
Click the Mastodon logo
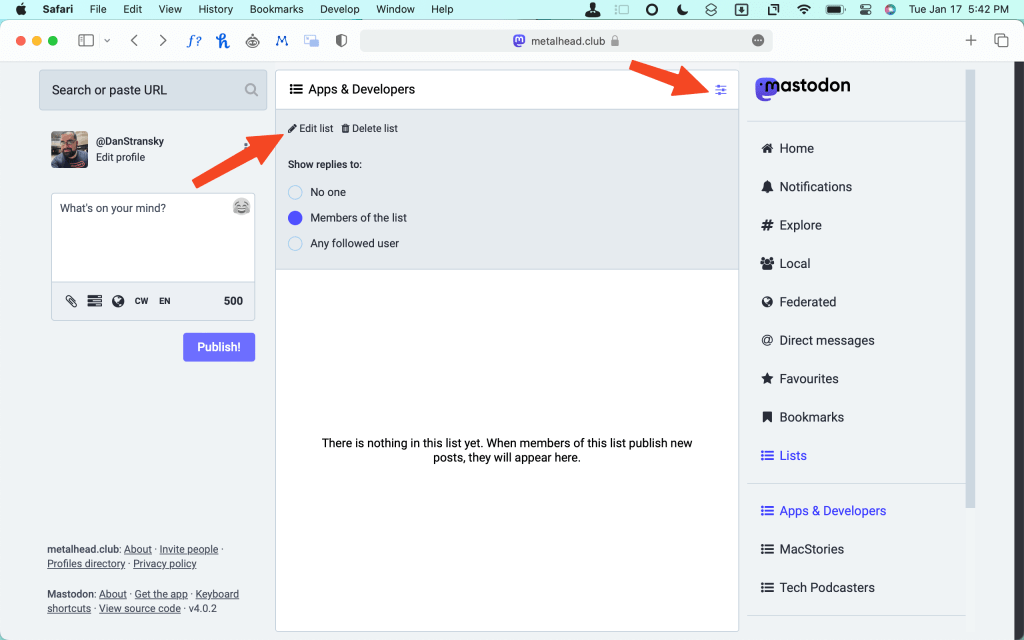pos(802,88)
